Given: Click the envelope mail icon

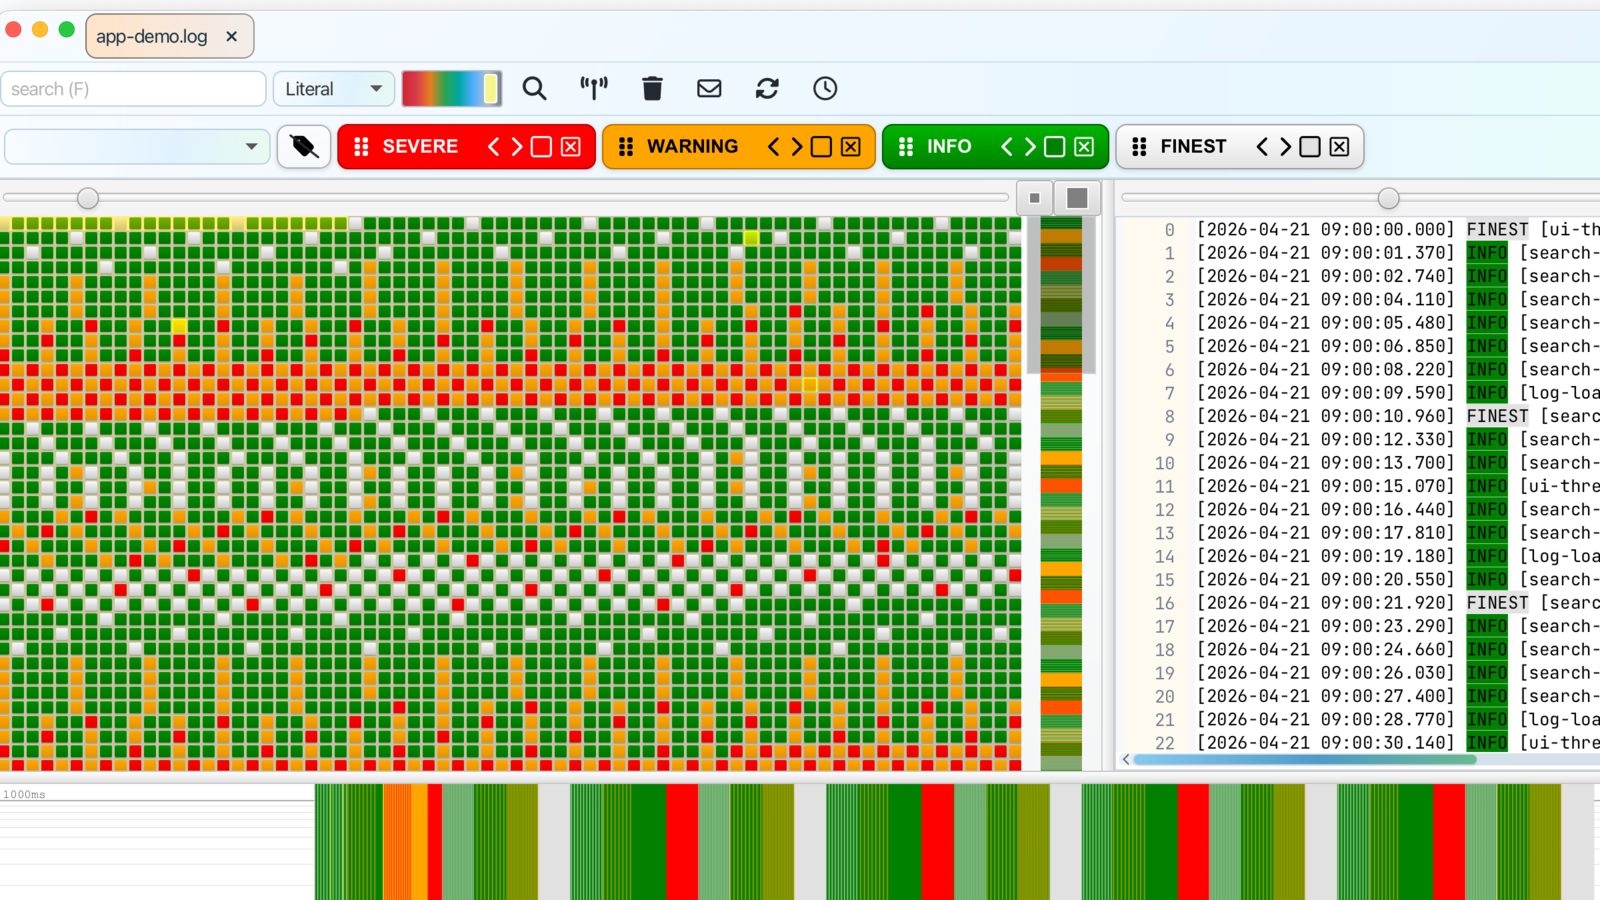Looking at the screenshot, I should point(709,89).
